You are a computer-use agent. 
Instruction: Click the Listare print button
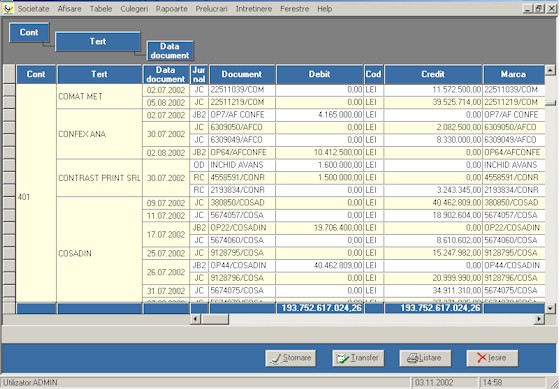(425, 358)
